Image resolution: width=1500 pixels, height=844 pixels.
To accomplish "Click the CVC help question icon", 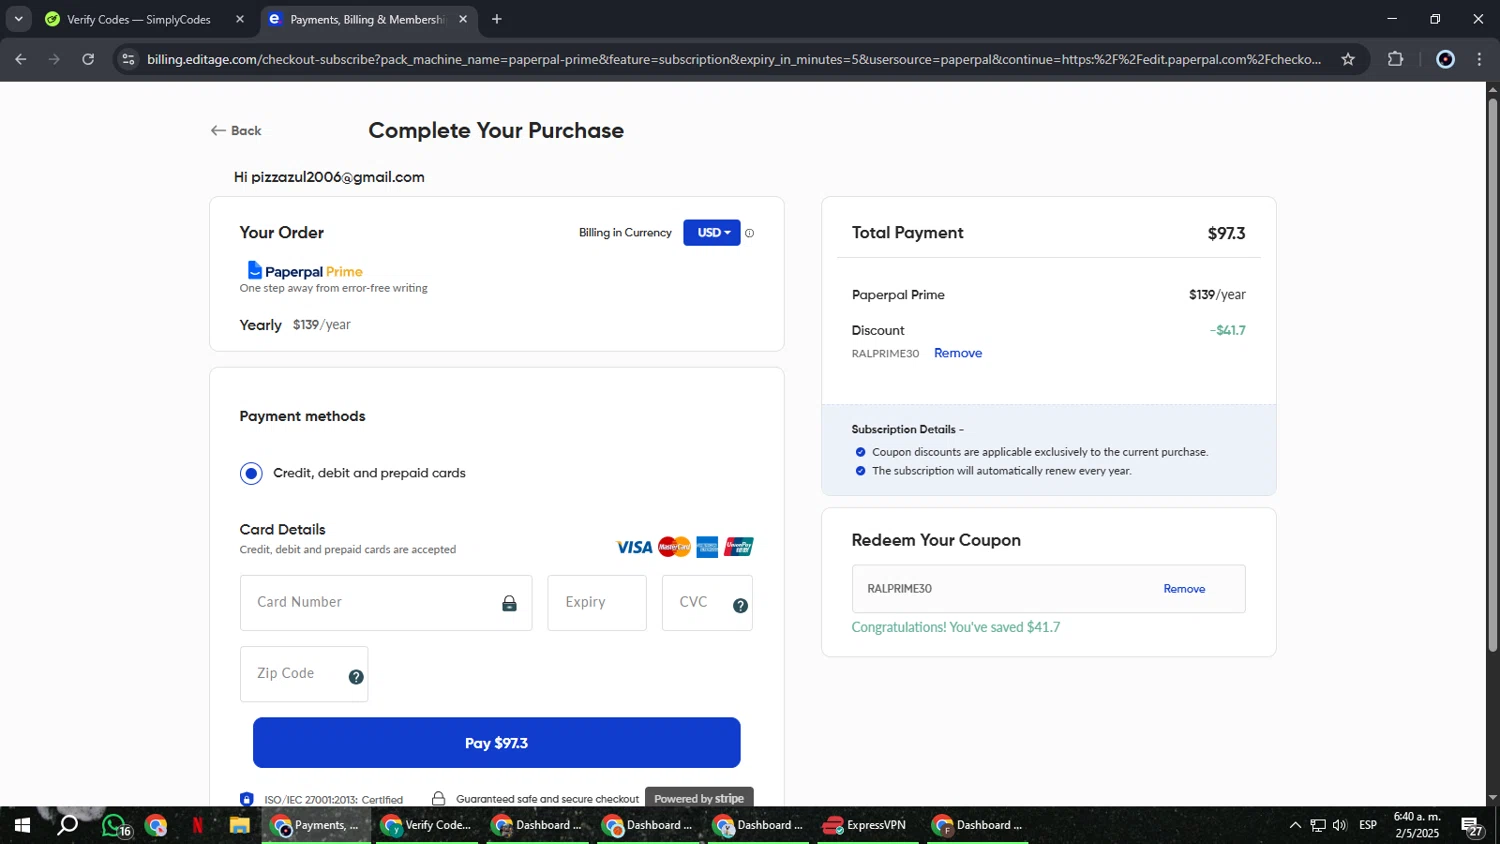I will coord(741,605).
